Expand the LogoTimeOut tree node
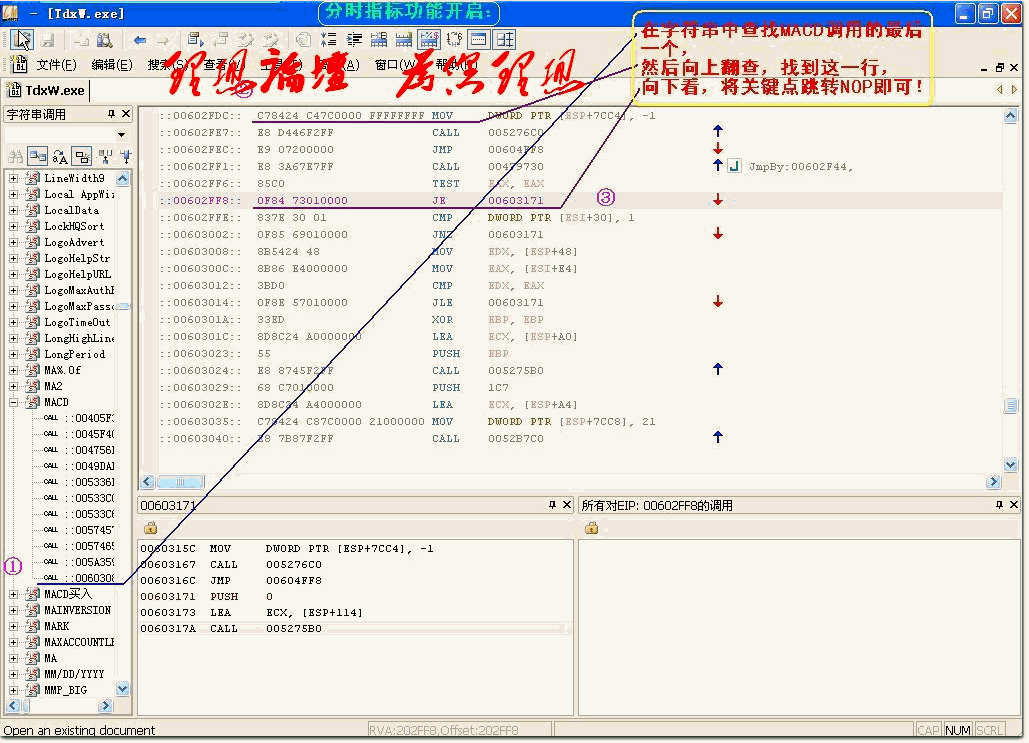 13,322
